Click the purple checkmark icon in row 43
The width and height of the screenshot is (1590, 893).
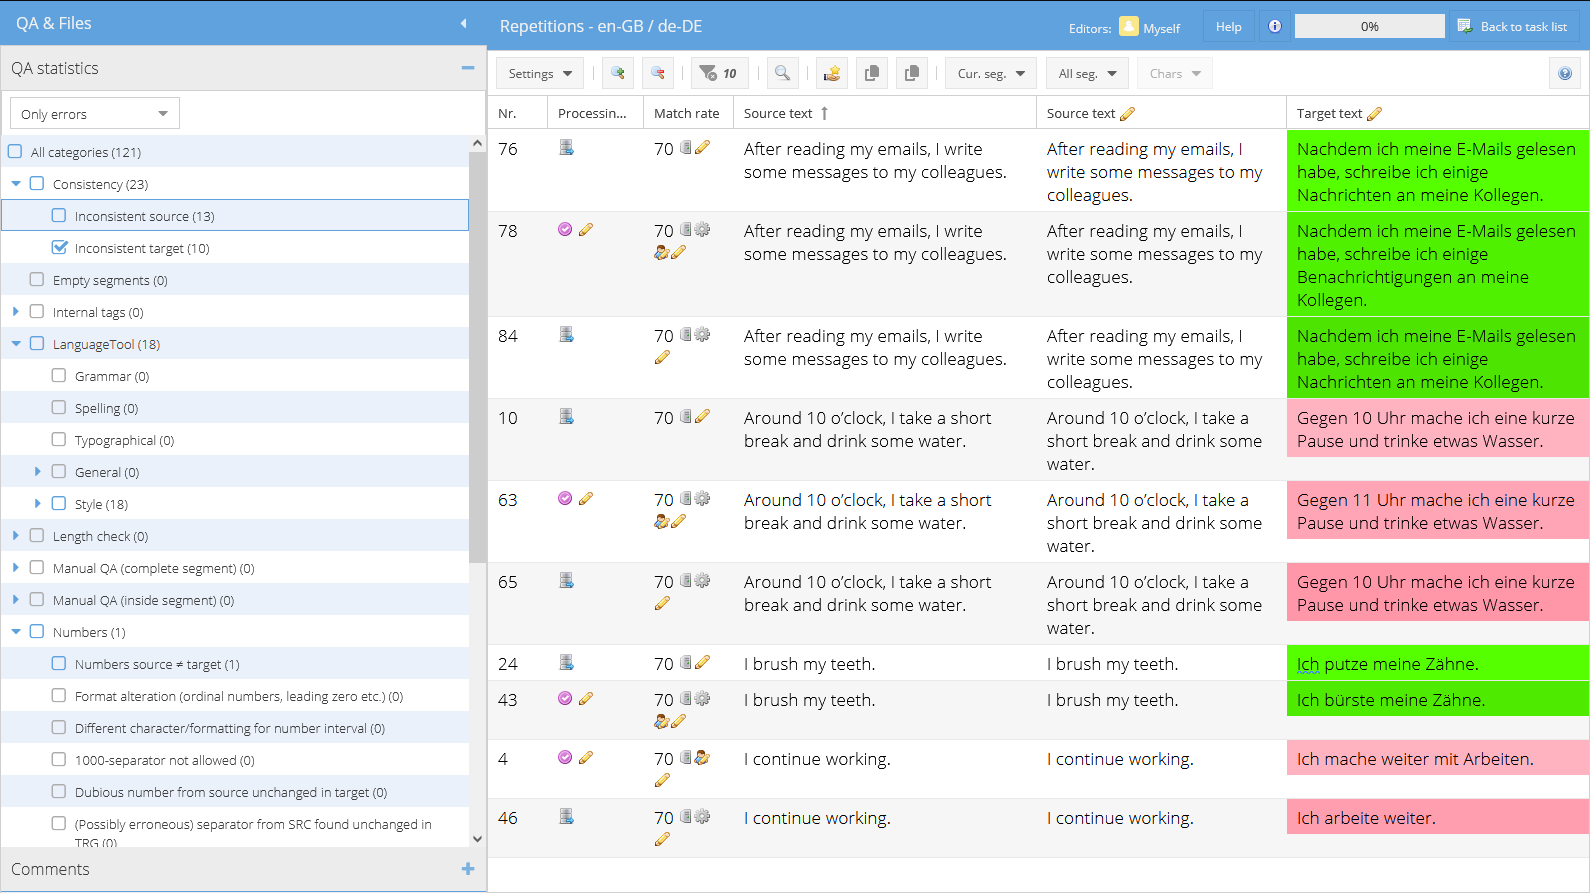pyautogui.click(x=565, y=698)
